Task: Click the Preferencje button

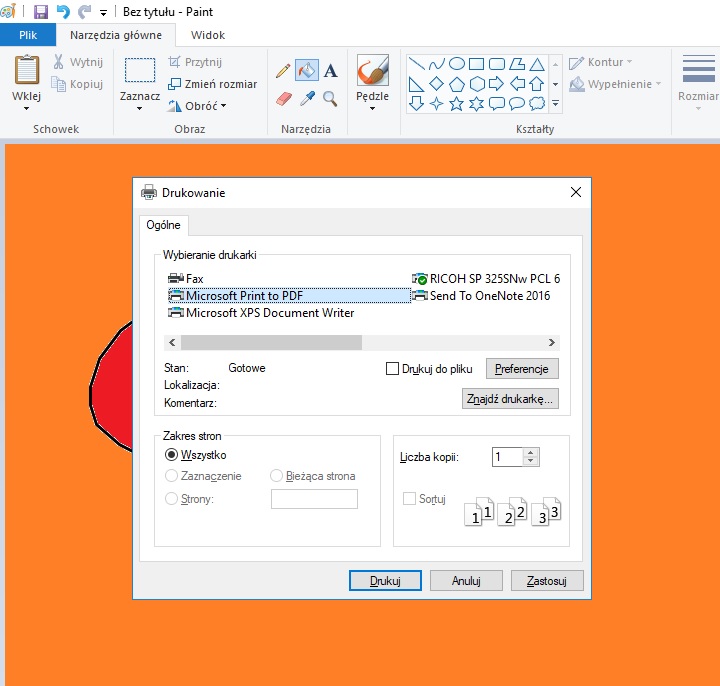Action: tap(522, 369)
